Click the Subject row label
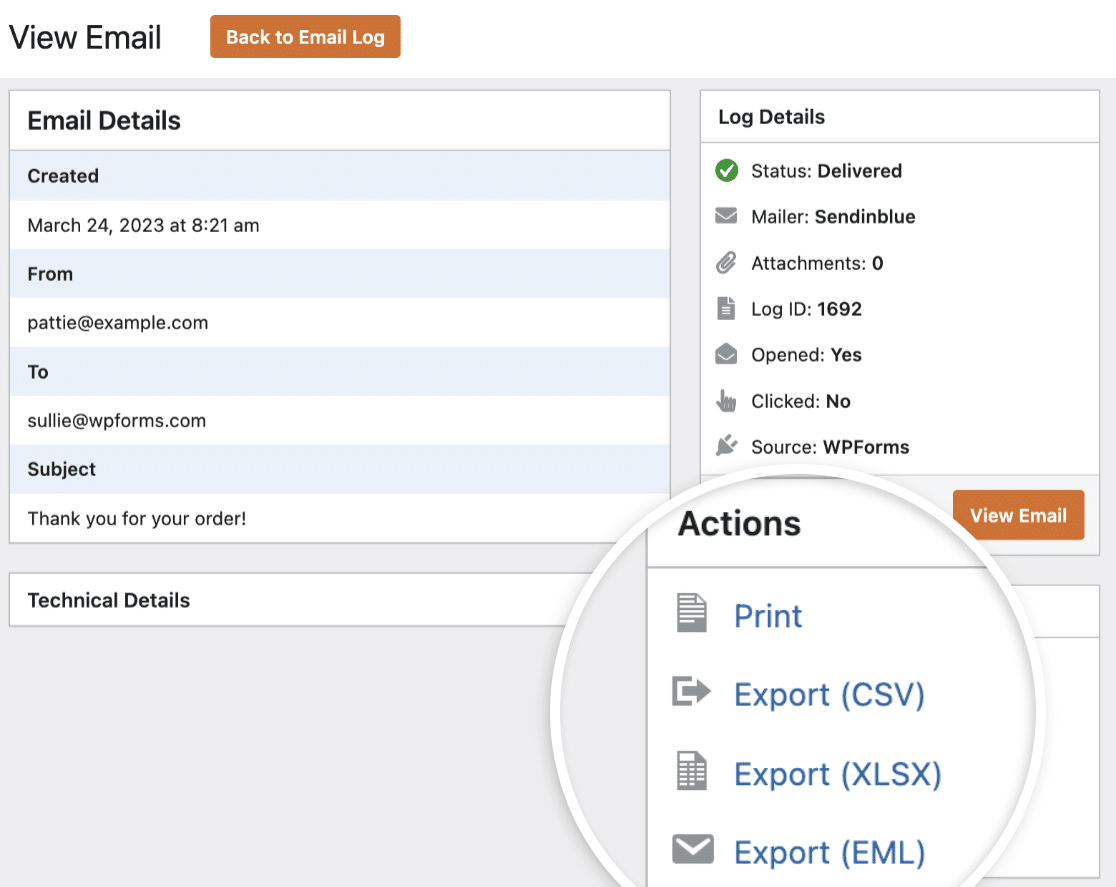The width and height of the screenshot is (1116, 887). coord(61,469)
